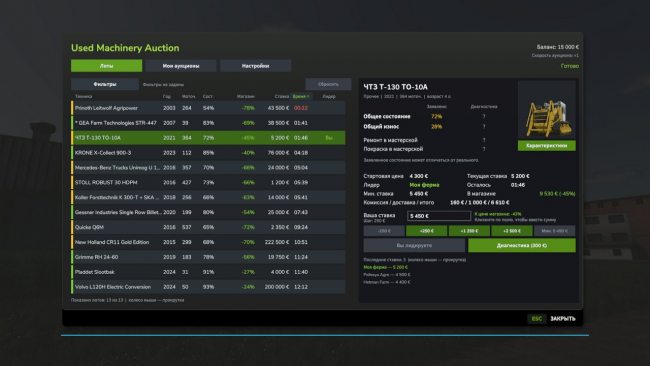This screenshot has width=650, height=366.
Task: Sort list by Моточ. column header
Action: coord(188,96)
